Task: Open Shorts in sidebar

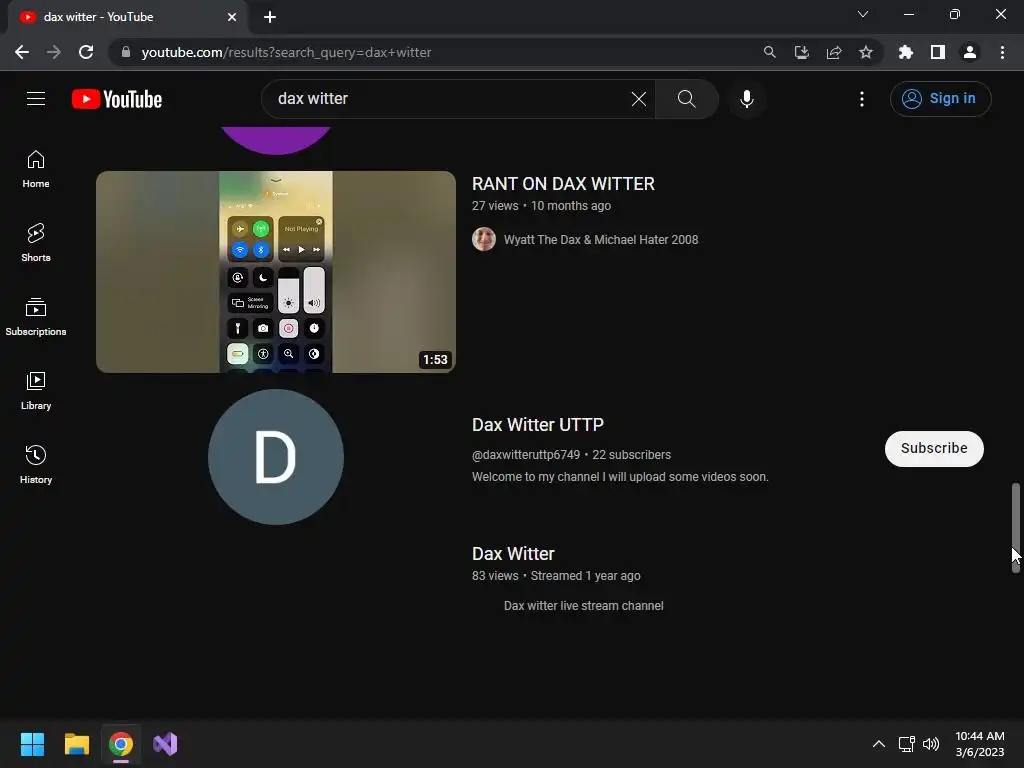Action: [x=36, y=243]
